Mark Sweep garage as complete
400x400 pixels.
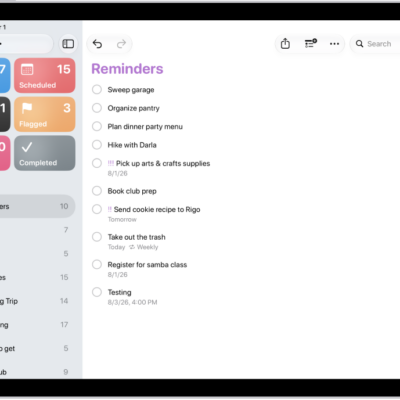[97, 89]
